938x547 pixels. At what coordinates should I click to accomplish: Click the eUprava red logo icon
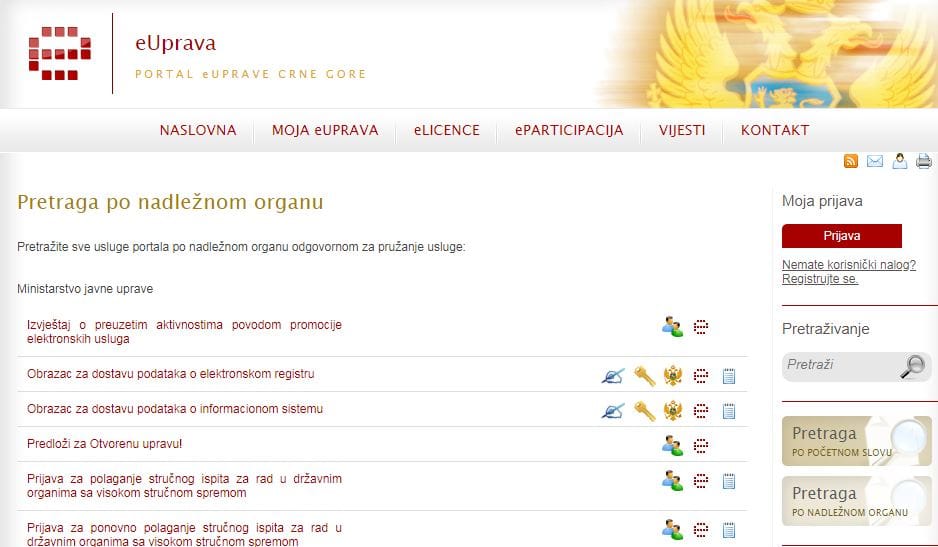coord(60,53)
